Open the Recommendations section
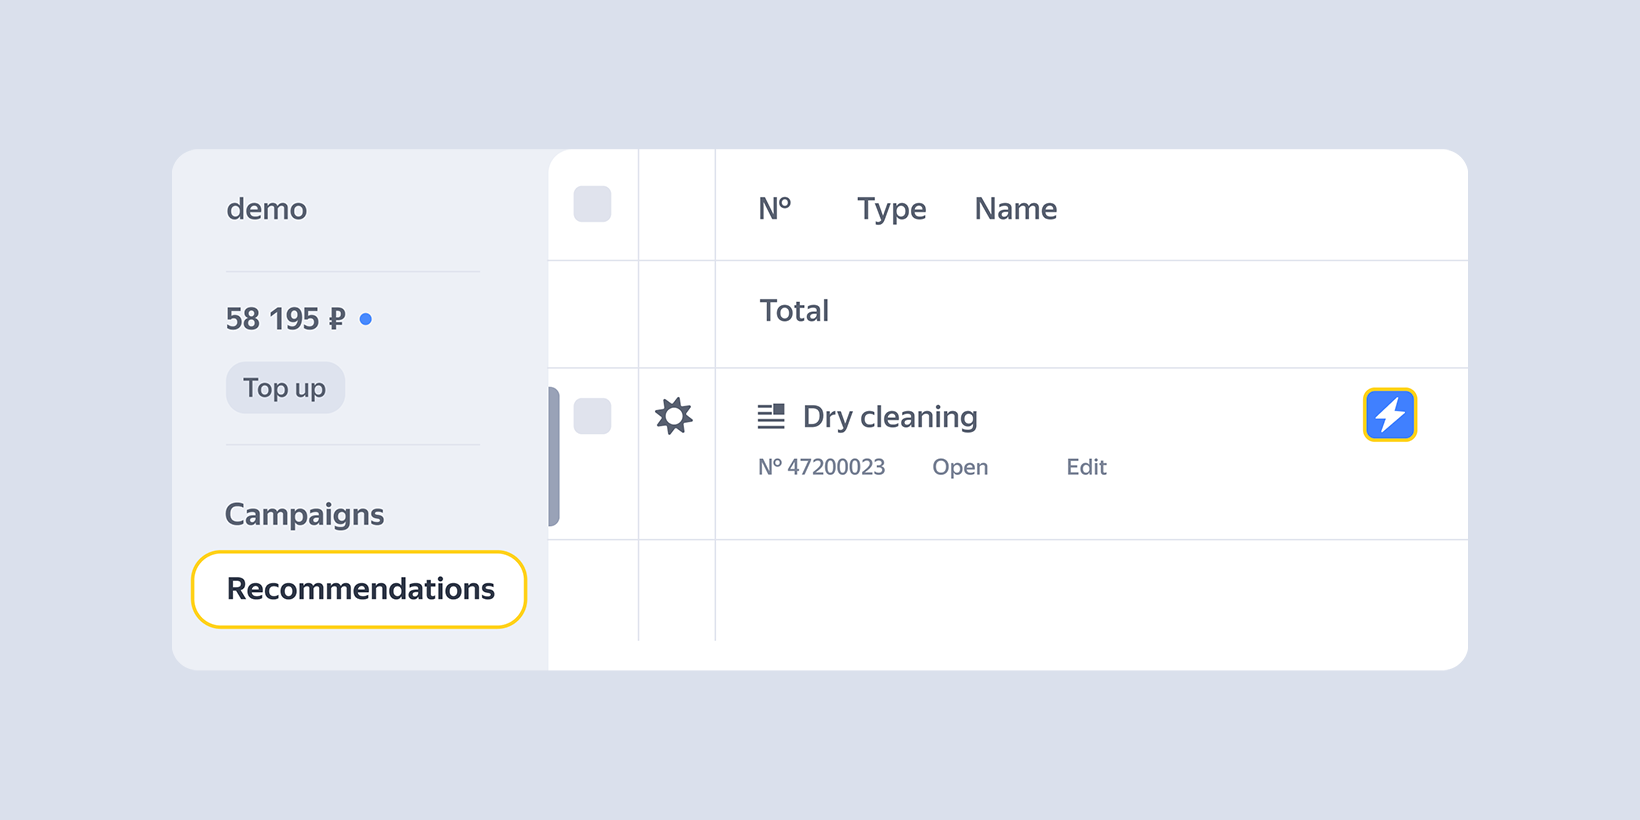The width and height of the screenshot is (1640, 820). pos(359,589)
